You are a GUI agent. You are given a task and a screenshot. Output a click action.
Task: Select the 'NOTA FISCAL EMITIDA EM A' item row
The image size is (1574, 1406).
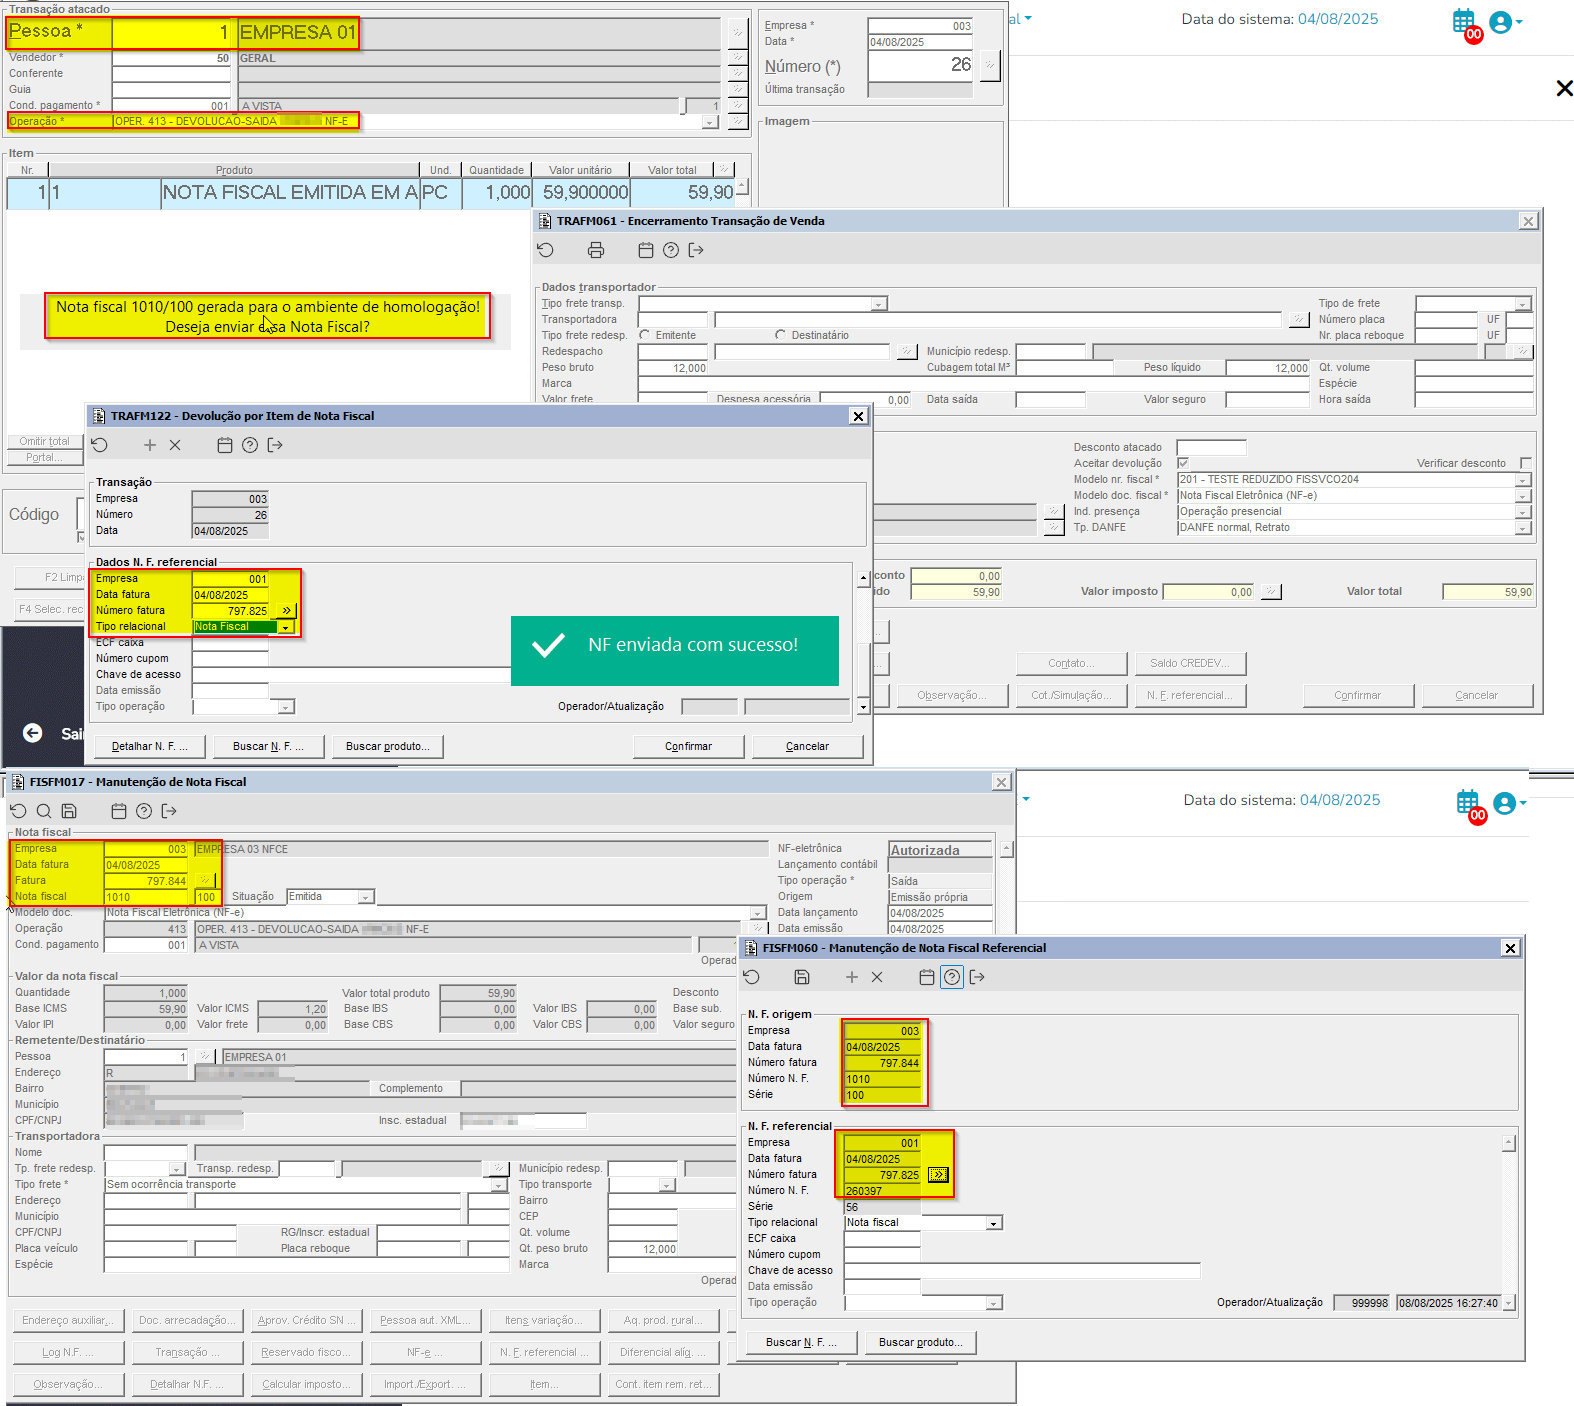point(370,193)
